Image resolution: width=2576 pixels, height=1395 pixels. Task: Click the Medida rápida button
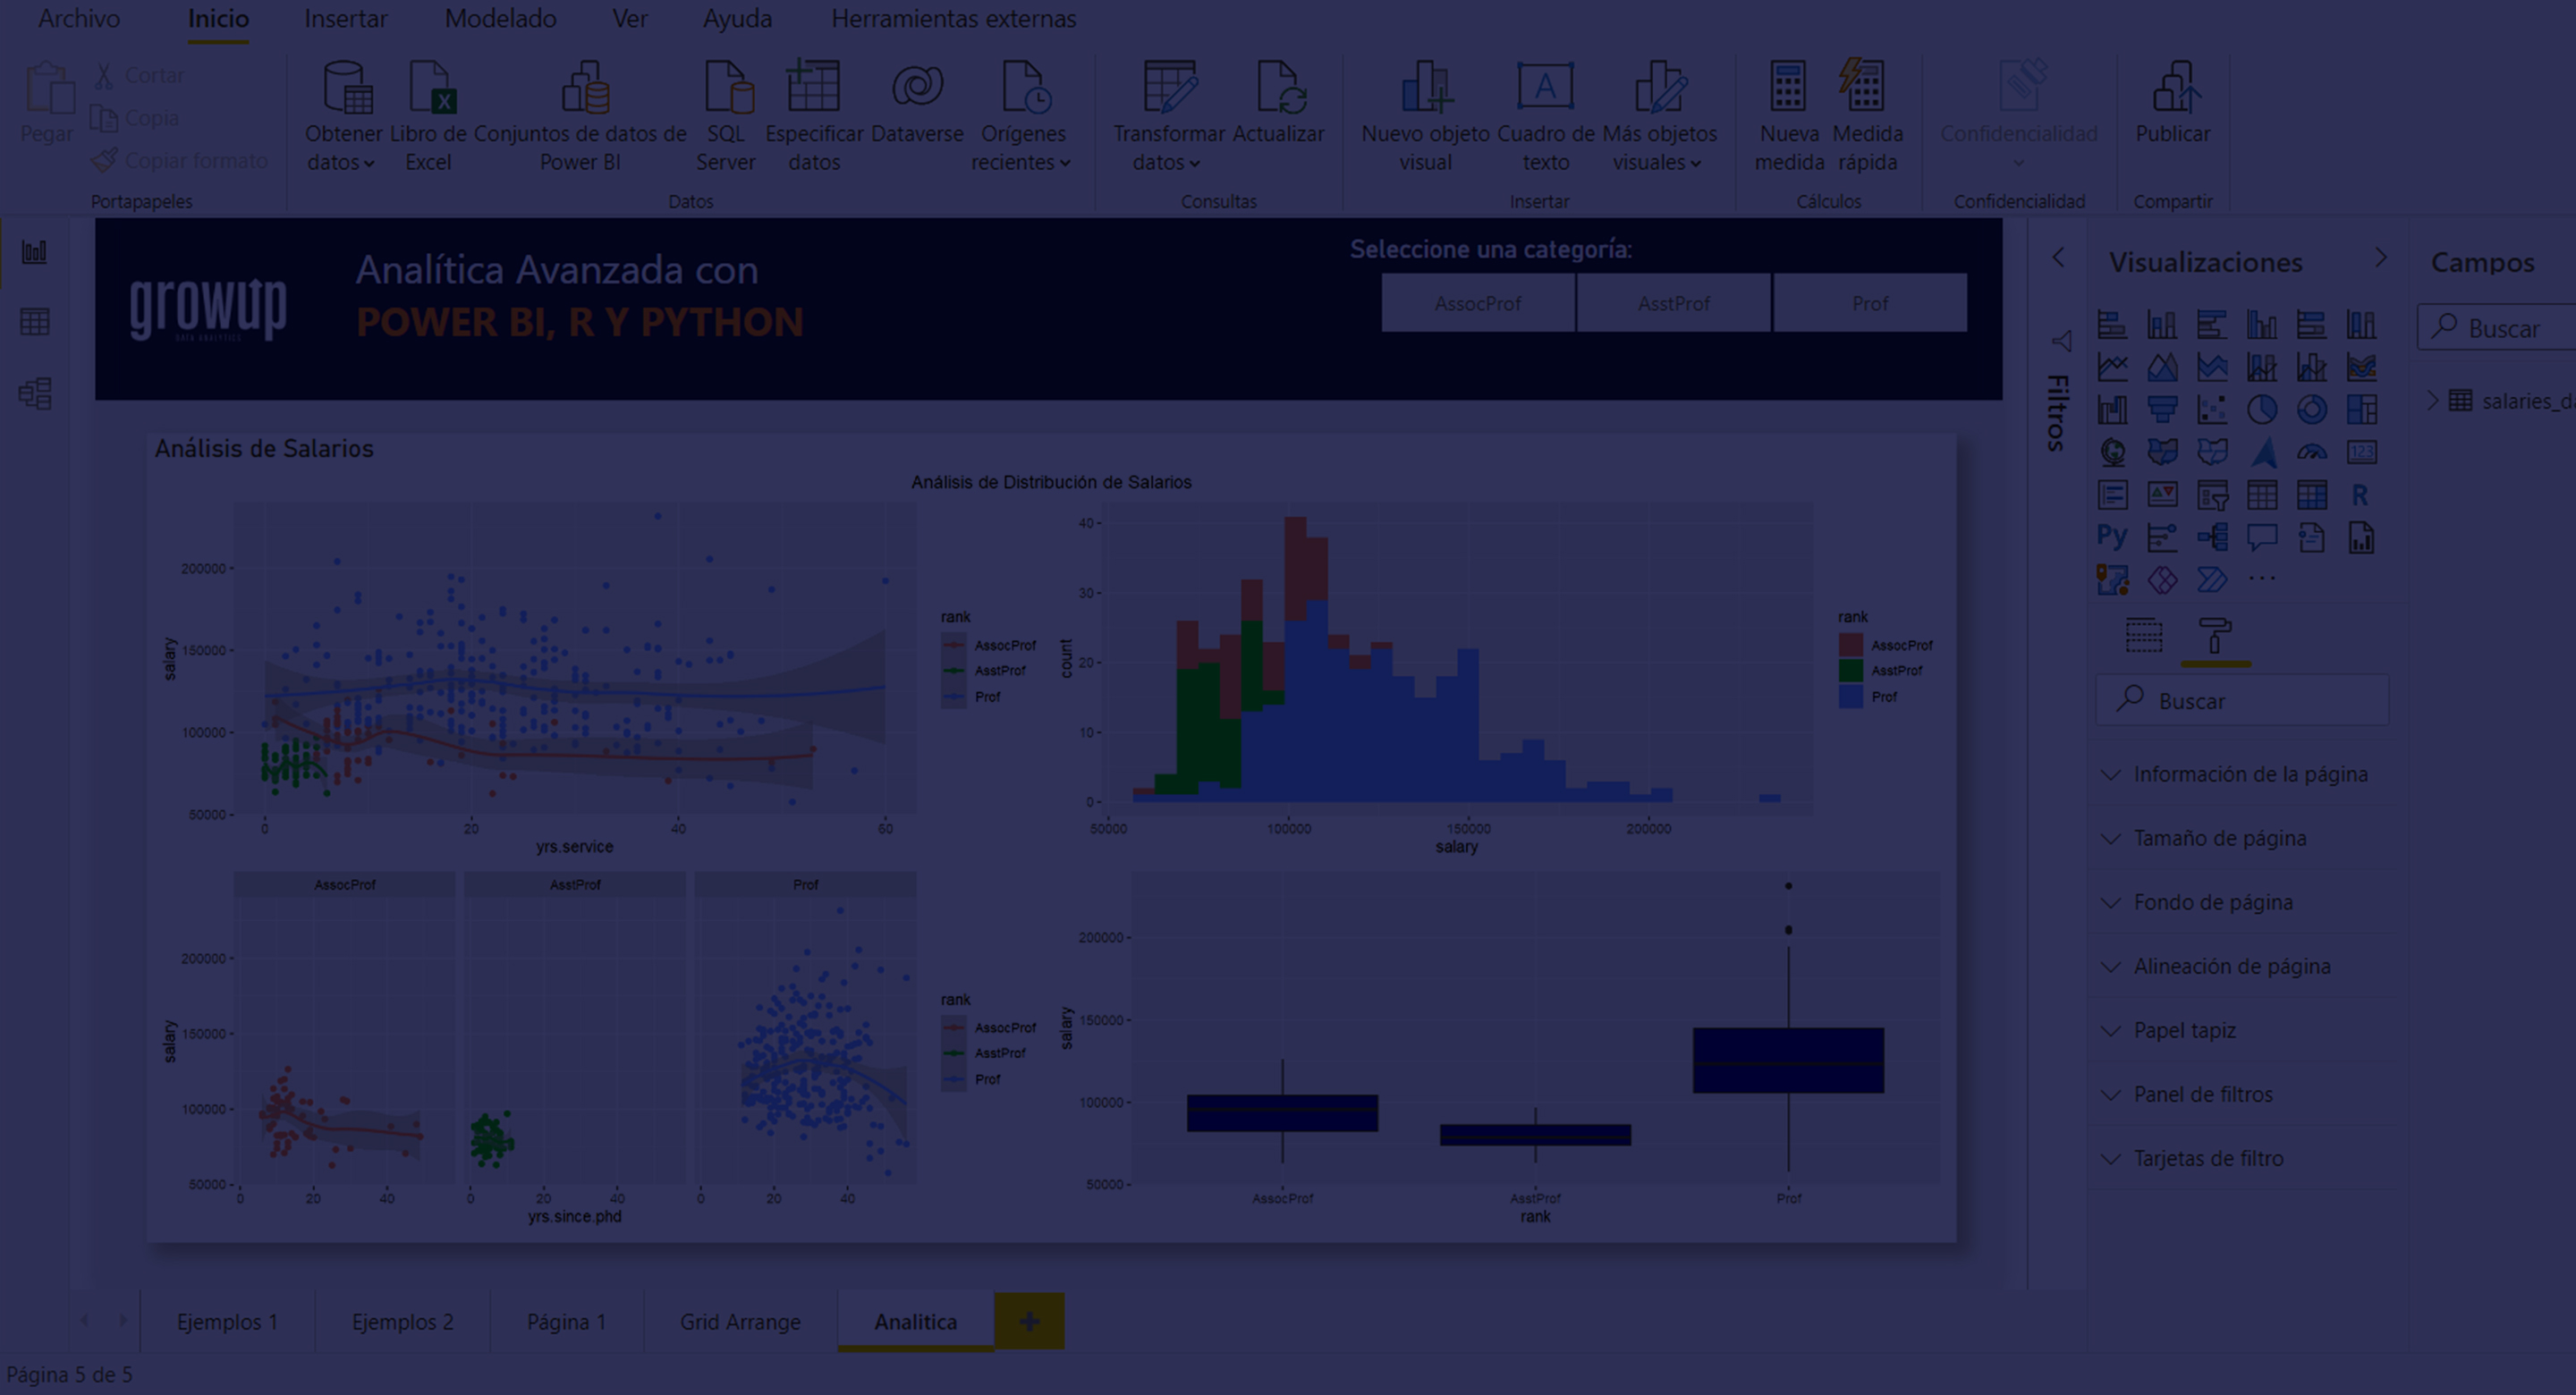pyautogui.click(x=1867, y=117)
